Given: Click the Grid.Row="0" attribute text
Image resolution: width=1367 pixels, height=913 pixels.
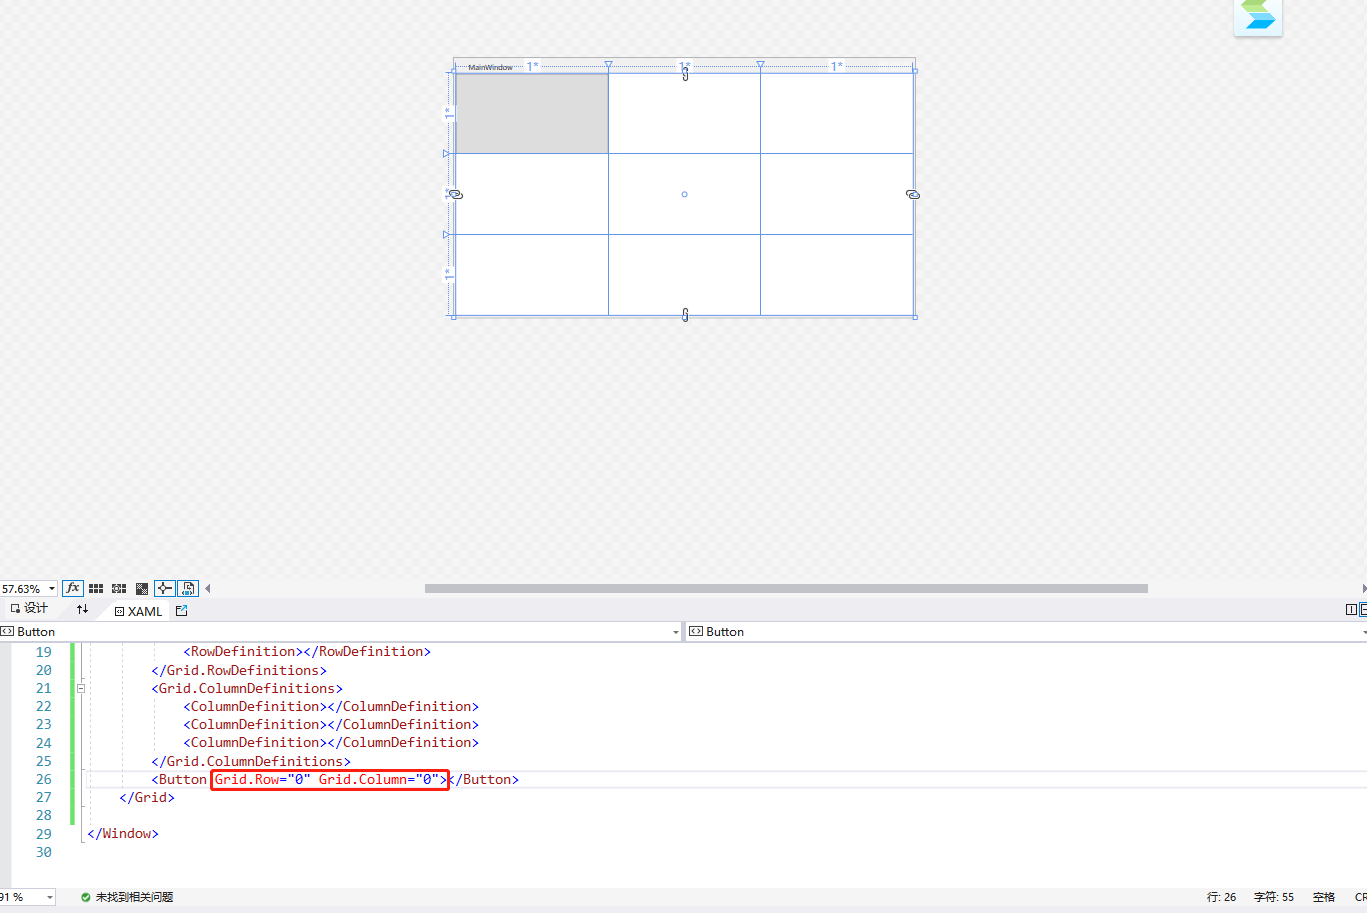Looking at the screenshot, I should coord(263,779).
